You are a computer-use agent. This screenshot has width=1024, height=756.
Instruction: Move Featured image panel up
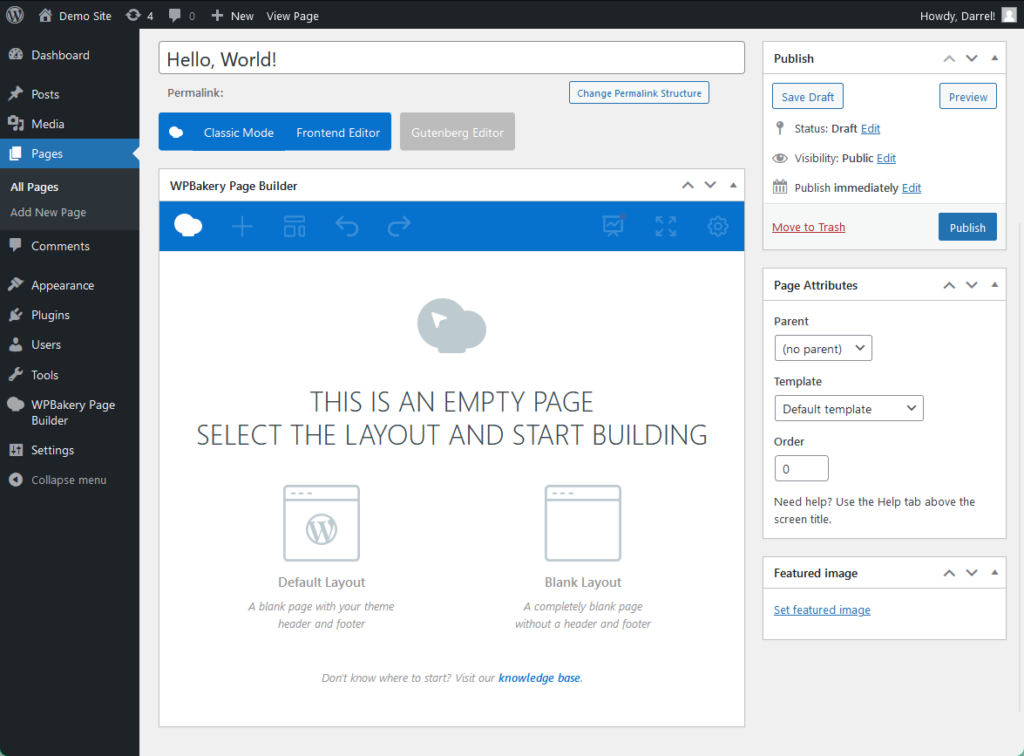point(949,573)
